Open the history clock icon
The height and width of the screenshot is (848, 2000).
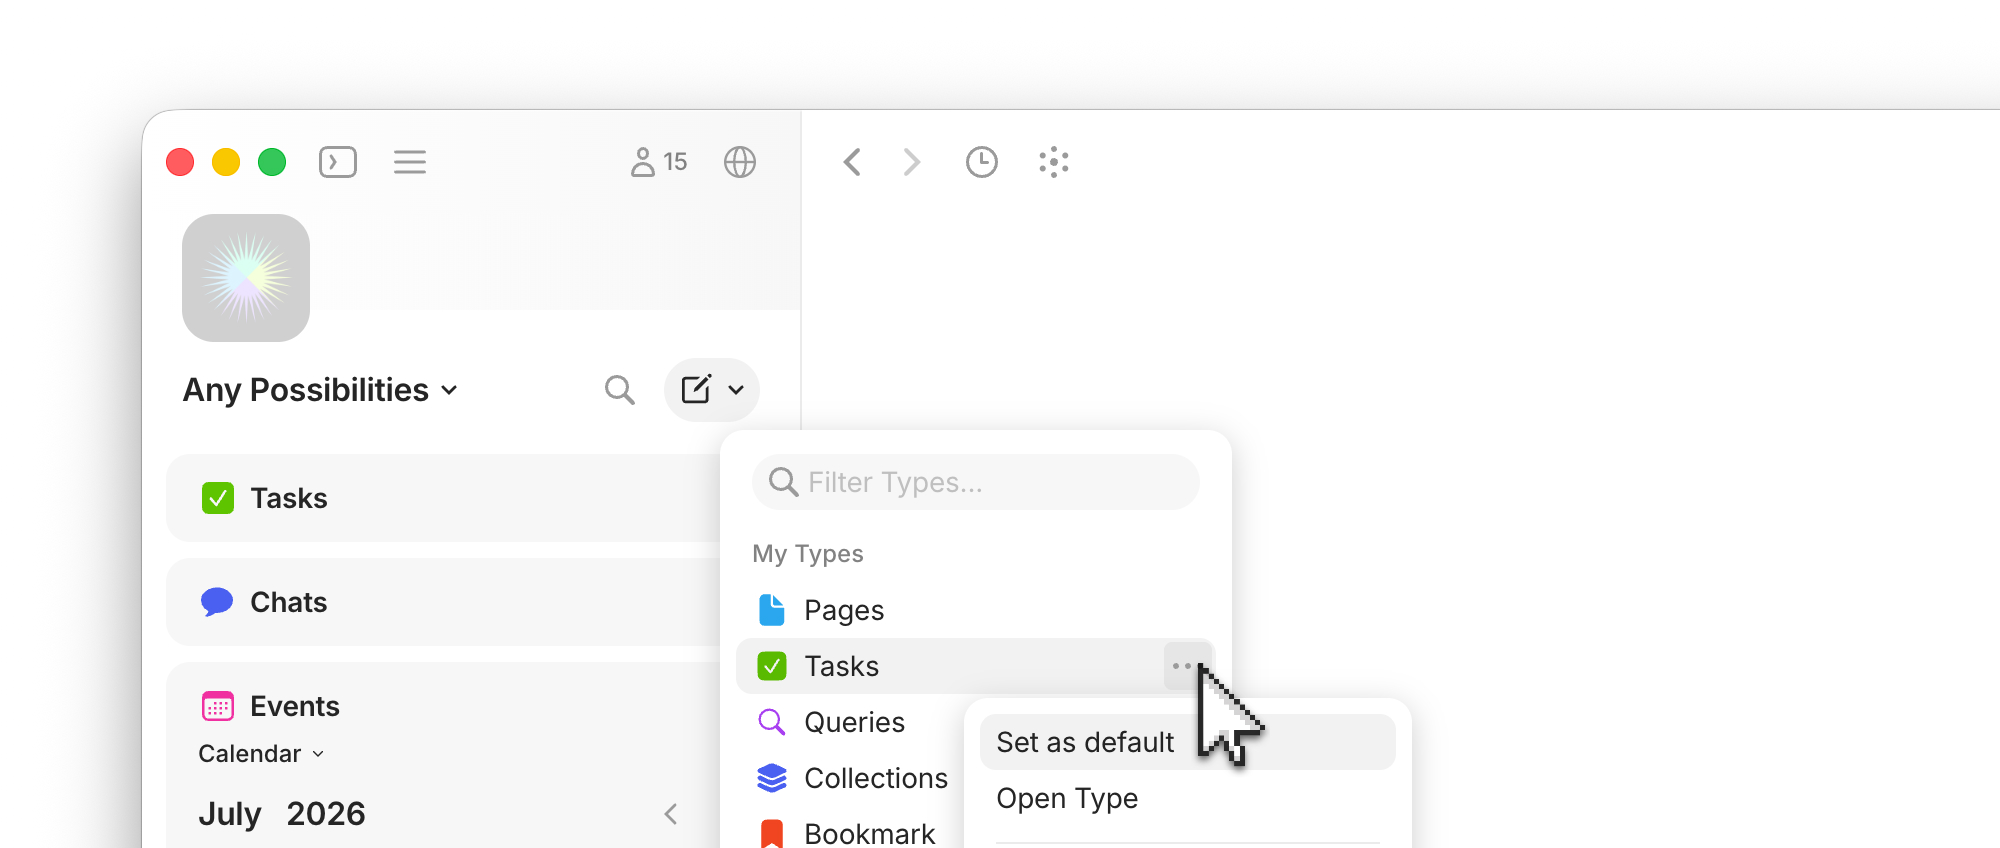click(982, 162)
